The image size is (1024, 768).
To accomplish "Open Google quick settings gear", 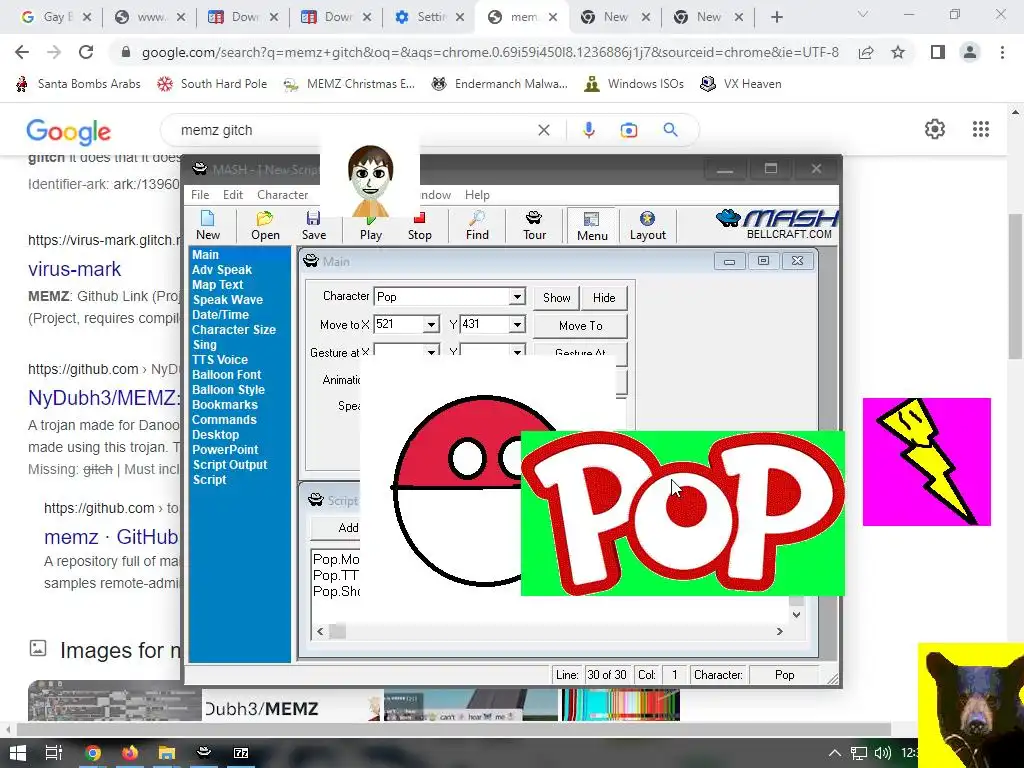I will point(935,129).
